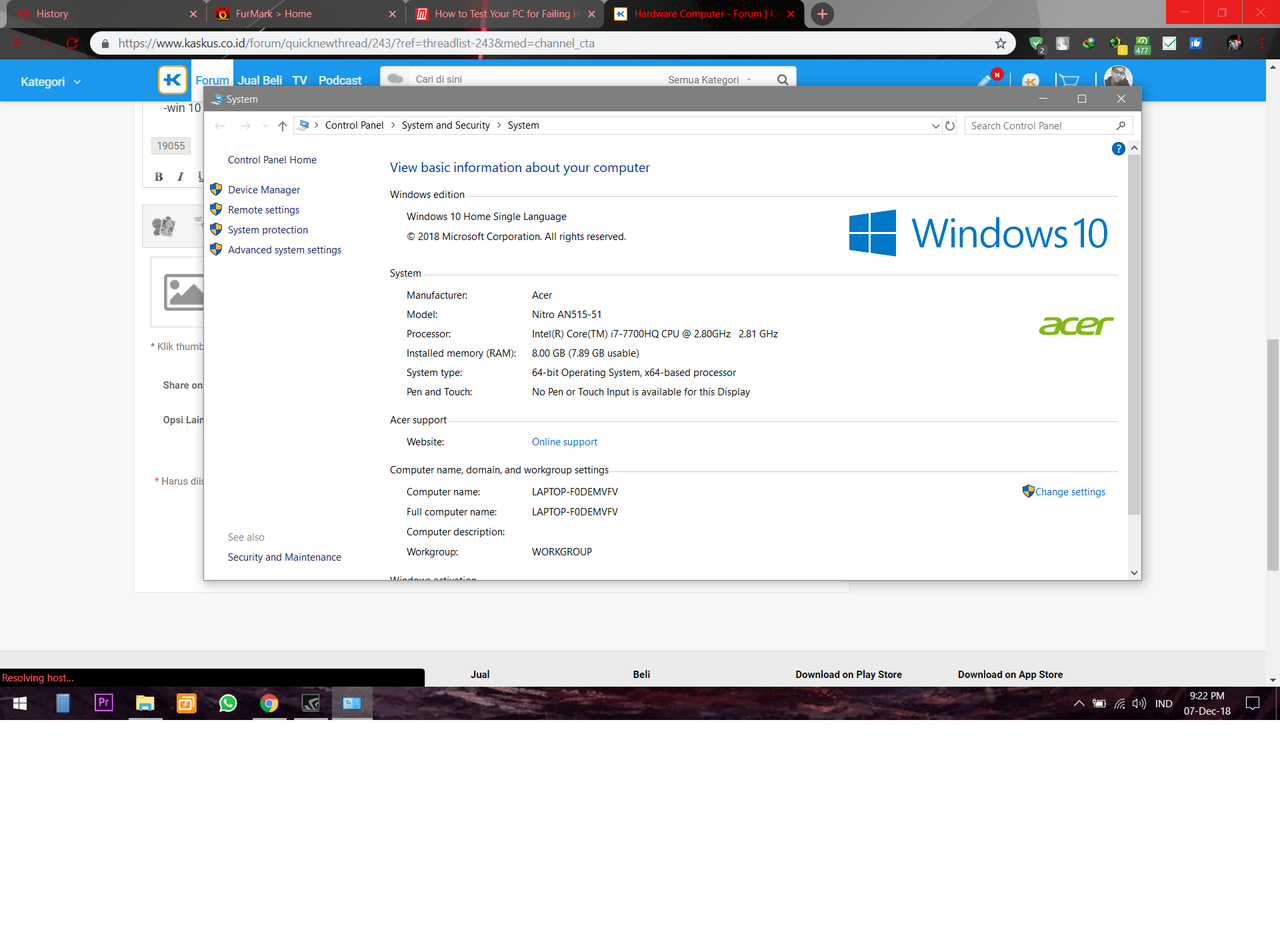Open Remote settings link

tap(263, 210)
